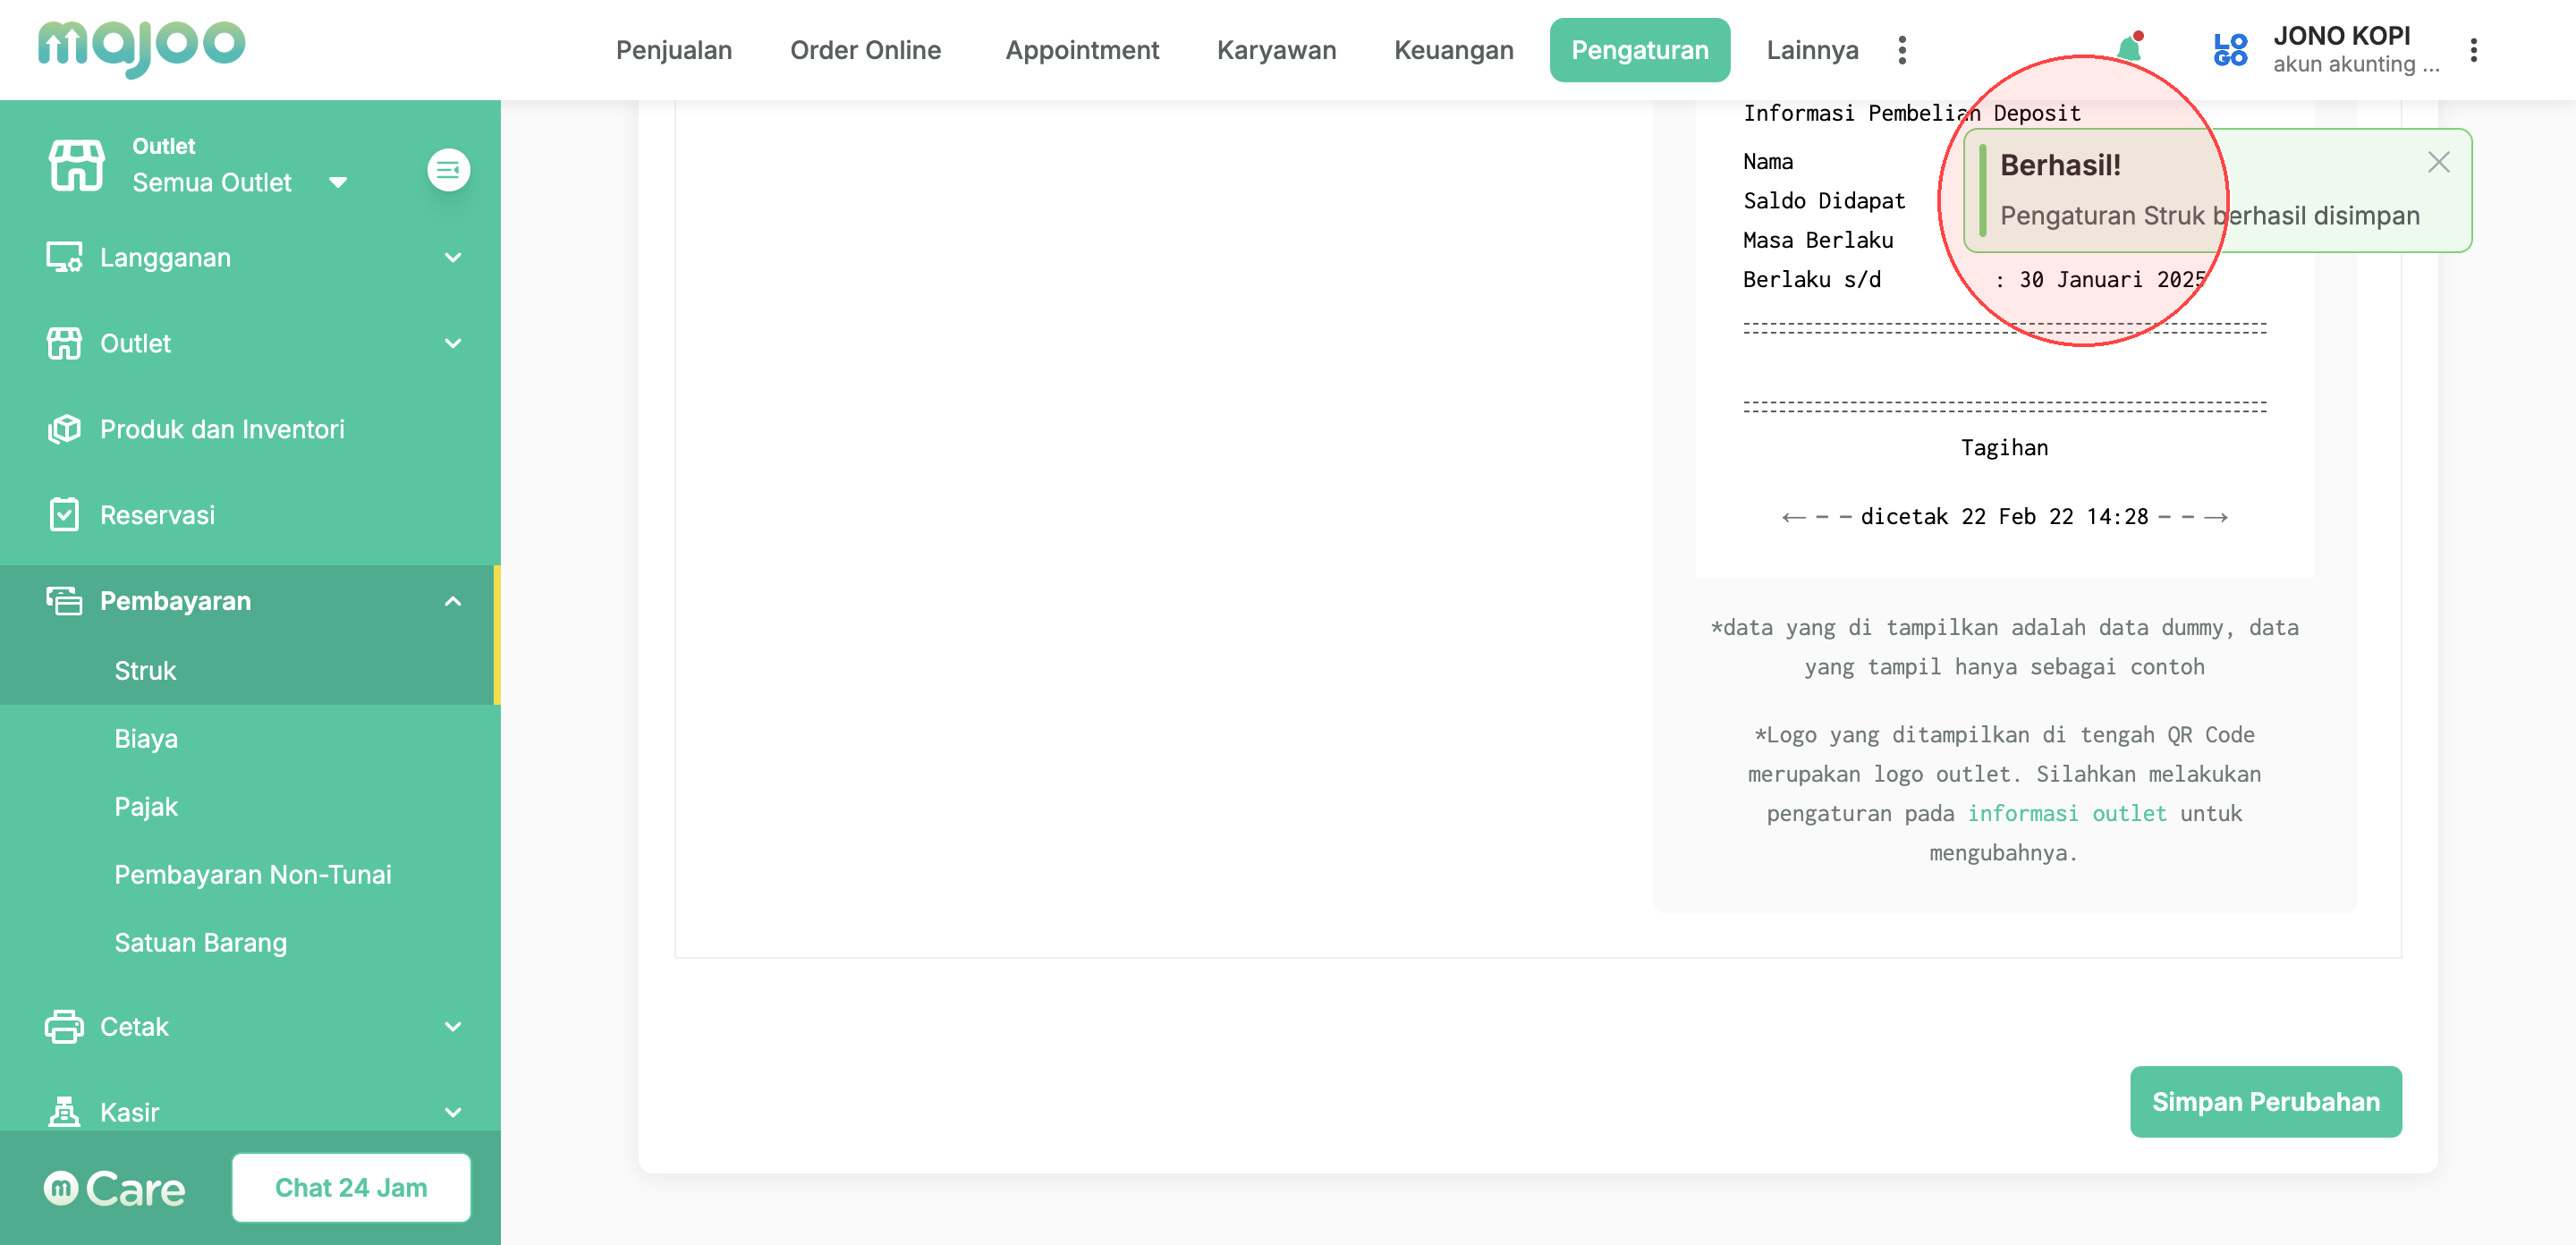Open the Reservasi sidebar item
Screen dimensions: 2576x1245
[x=157, y=515]
